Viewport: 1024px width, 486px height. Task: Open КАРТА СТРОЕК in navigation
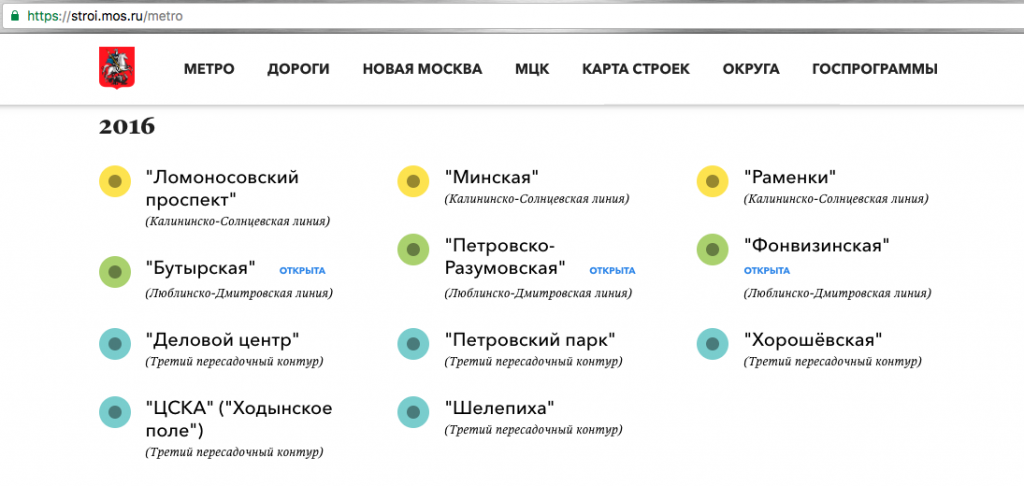tap(636, 69)
